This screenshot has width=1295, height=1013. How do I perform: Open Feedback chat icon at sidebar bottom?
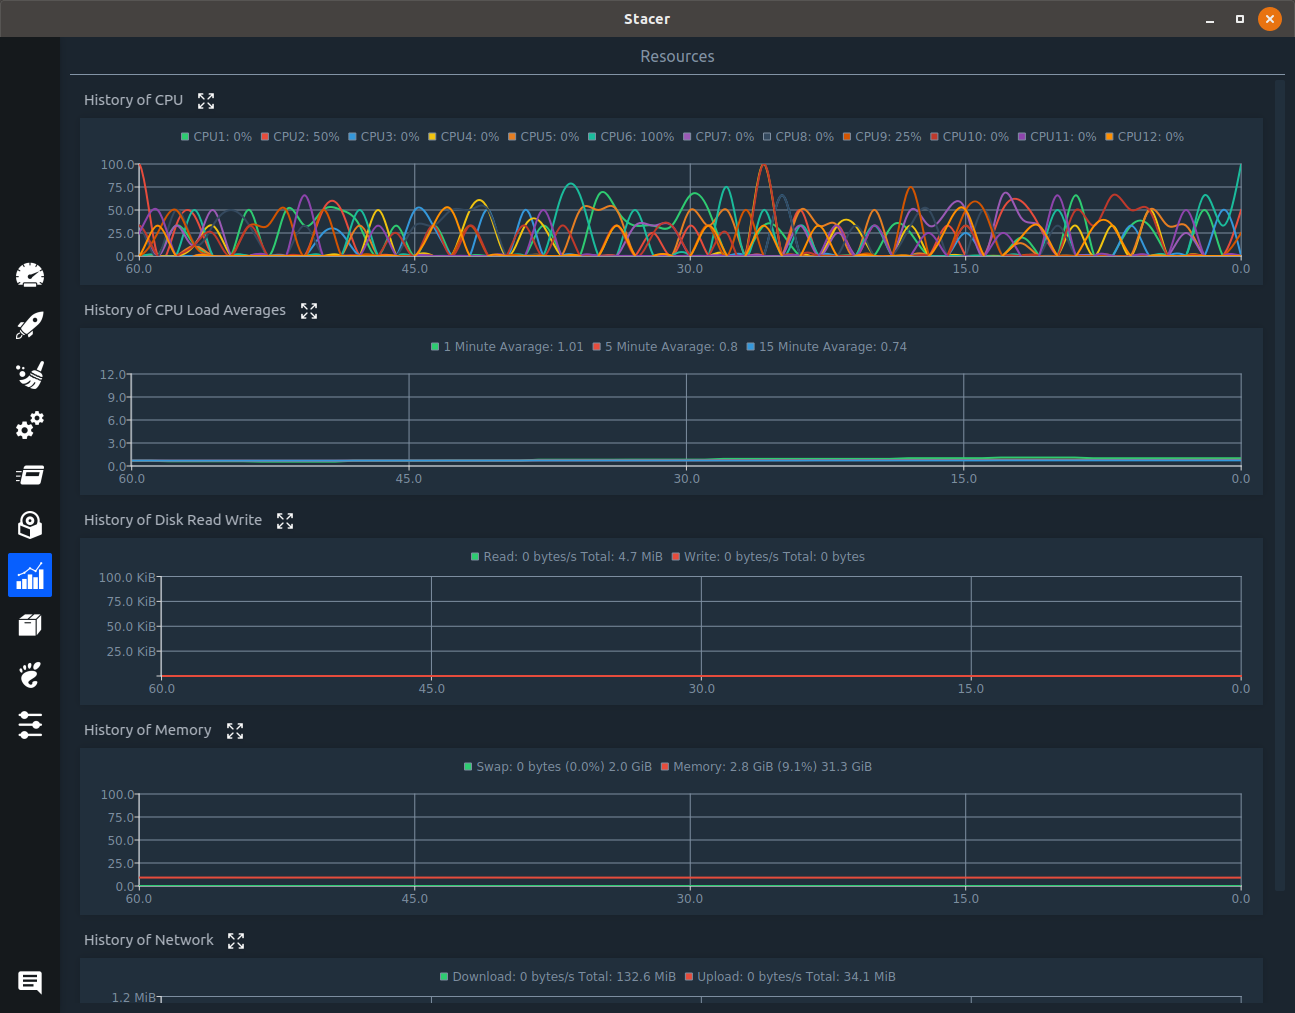tap(30, 982)
